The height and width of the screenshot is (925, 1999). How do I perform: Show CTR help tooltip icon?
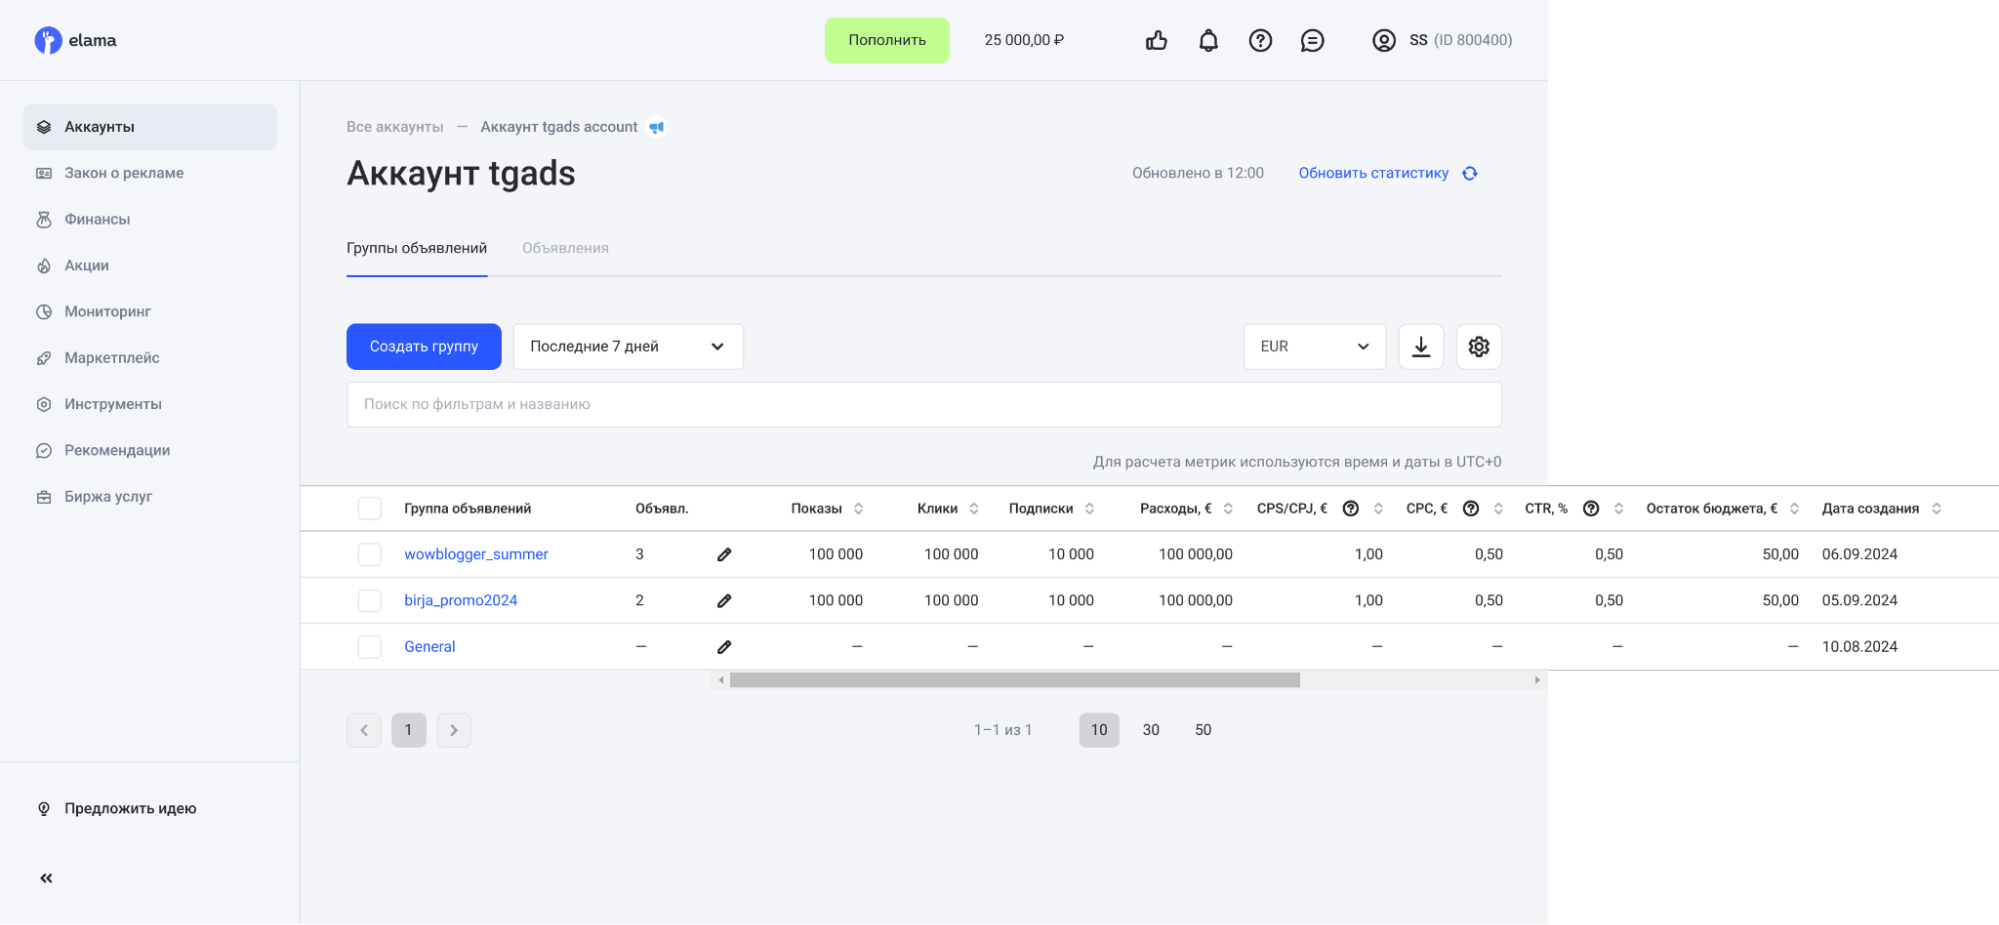(x=1591, y=508)
